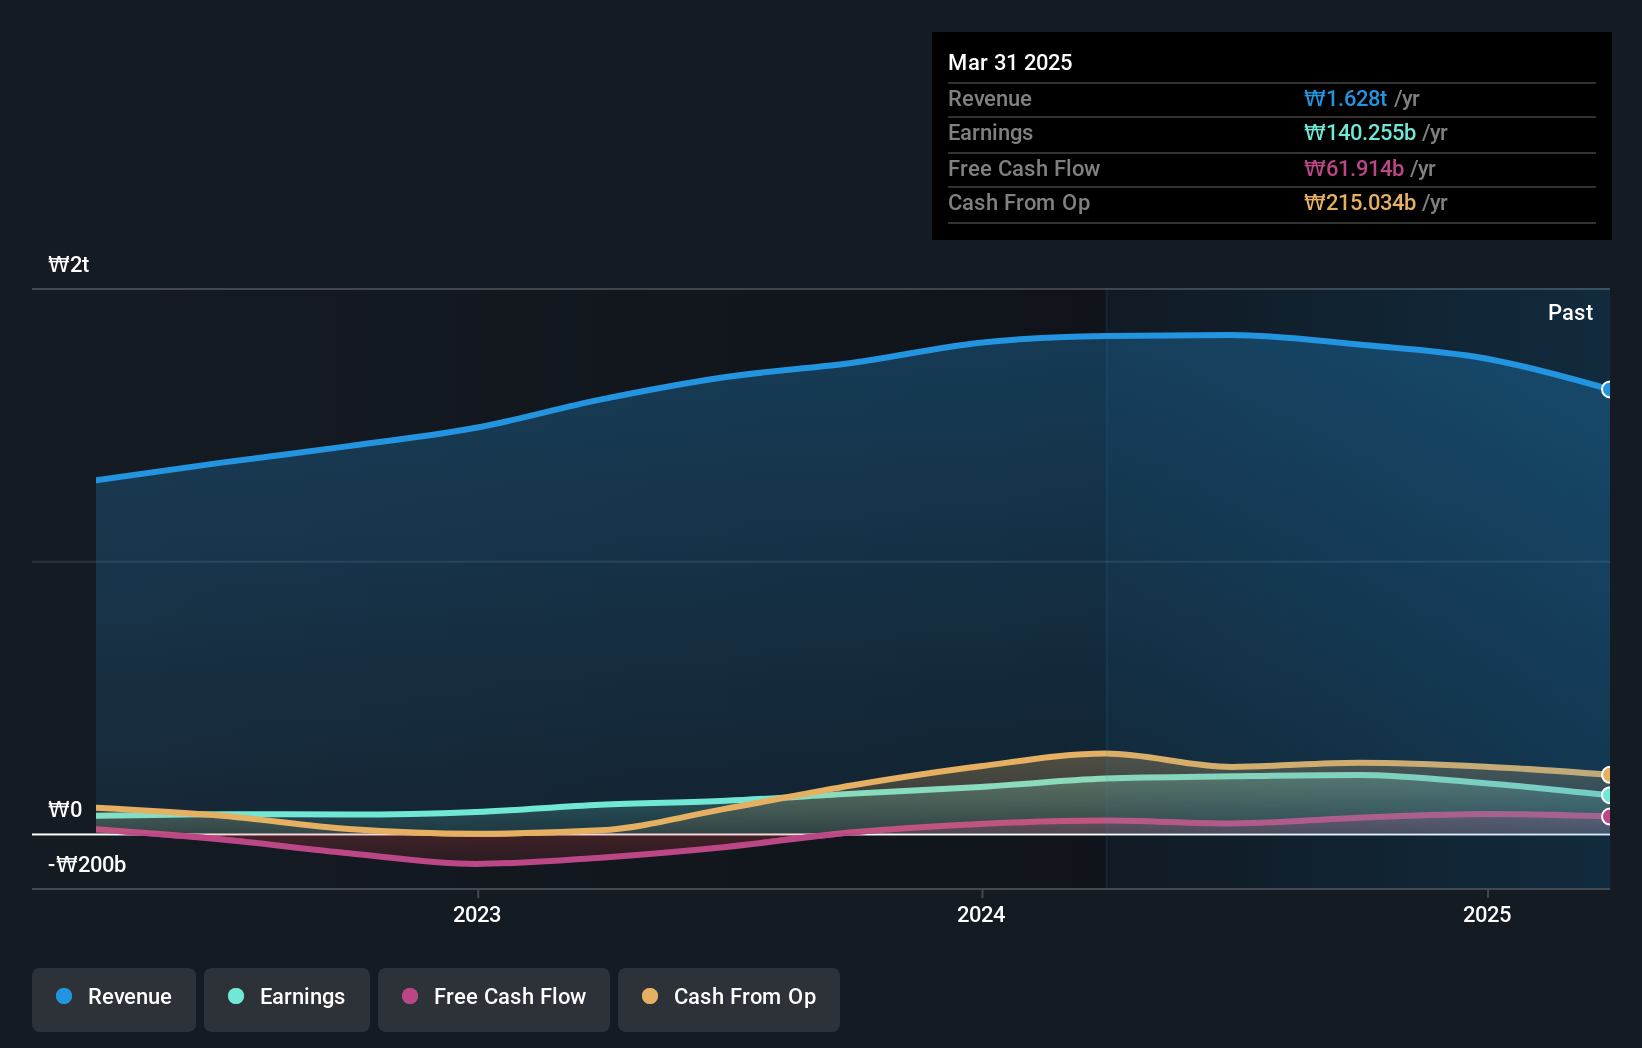The image size is (1642, 1048).
Task: Click the Past label on the chart
Action: point(1570,312)
